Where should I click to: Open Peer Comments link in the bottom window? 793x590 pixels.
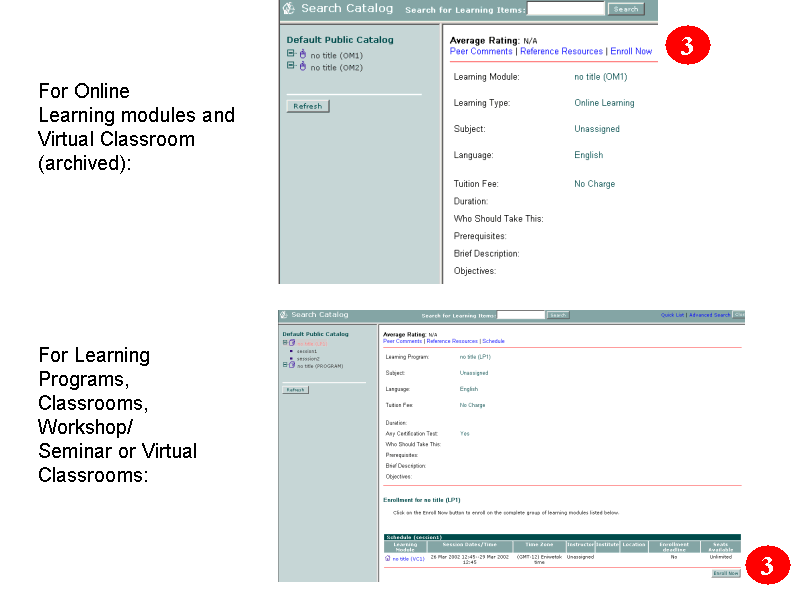tap(402, 341)
